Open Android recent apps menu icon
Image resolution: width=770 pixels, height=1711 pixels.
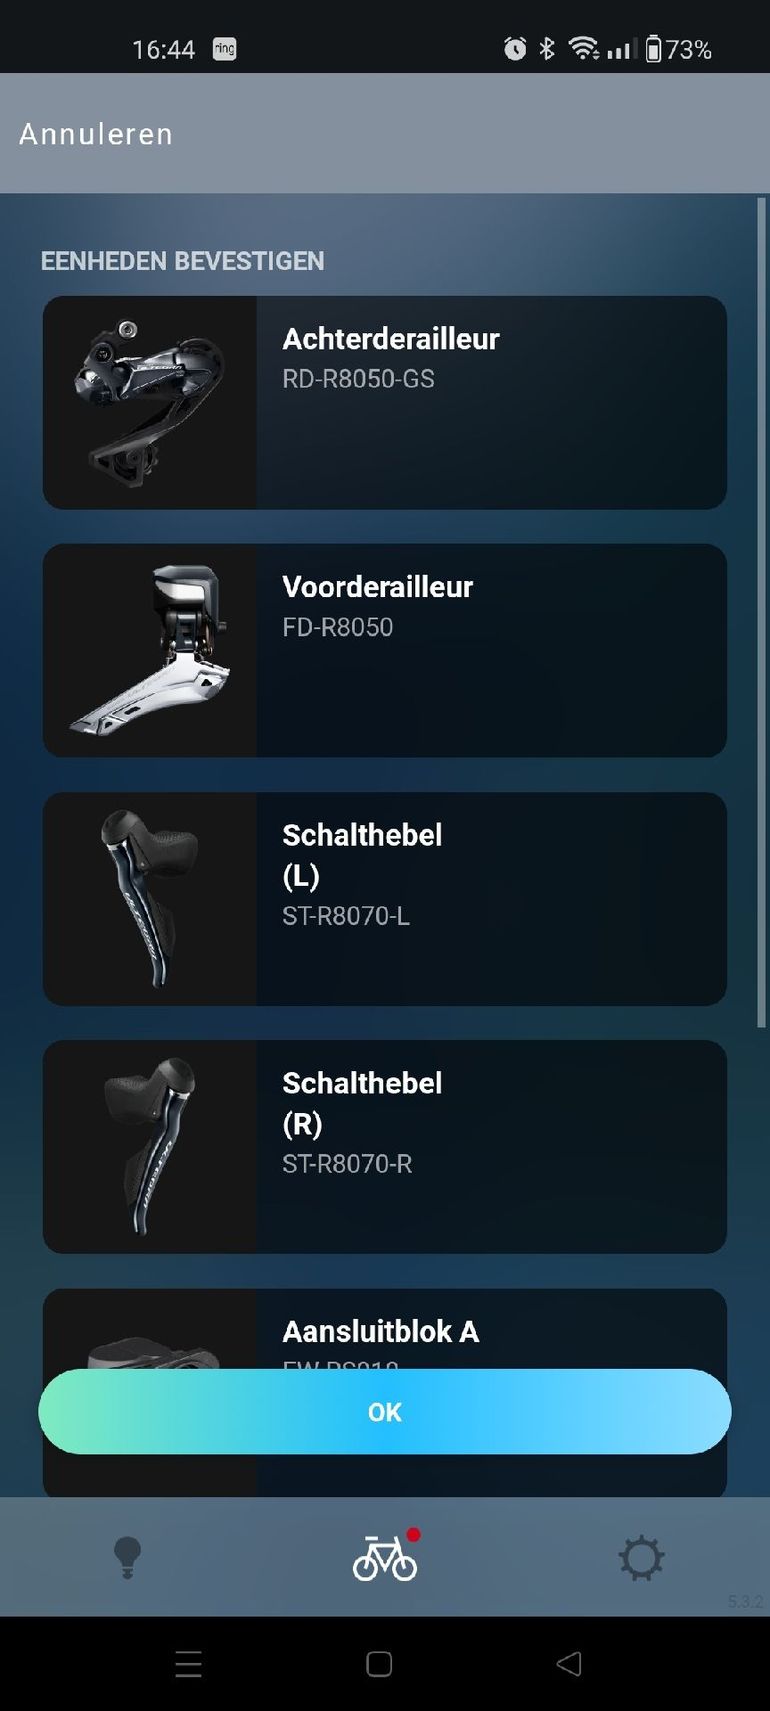pos(189,1663)
